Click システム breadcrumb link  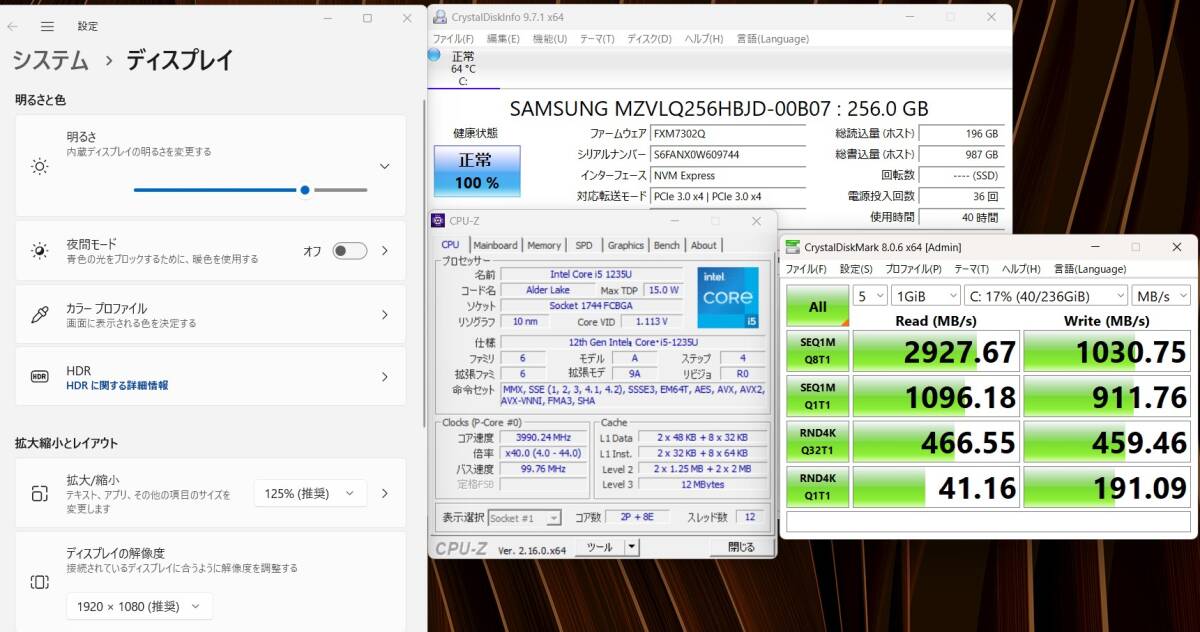coord(50,60)
